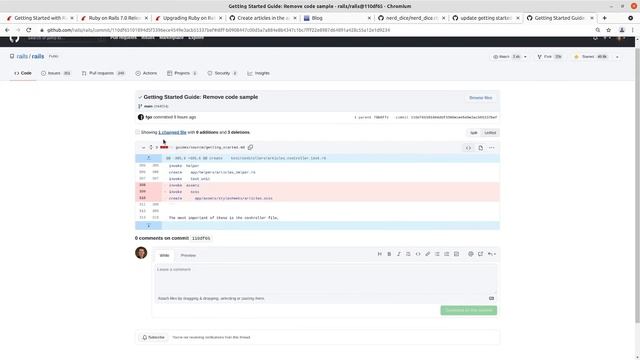Open the Starred lists dropdown arrow

(x=617, y=57)
